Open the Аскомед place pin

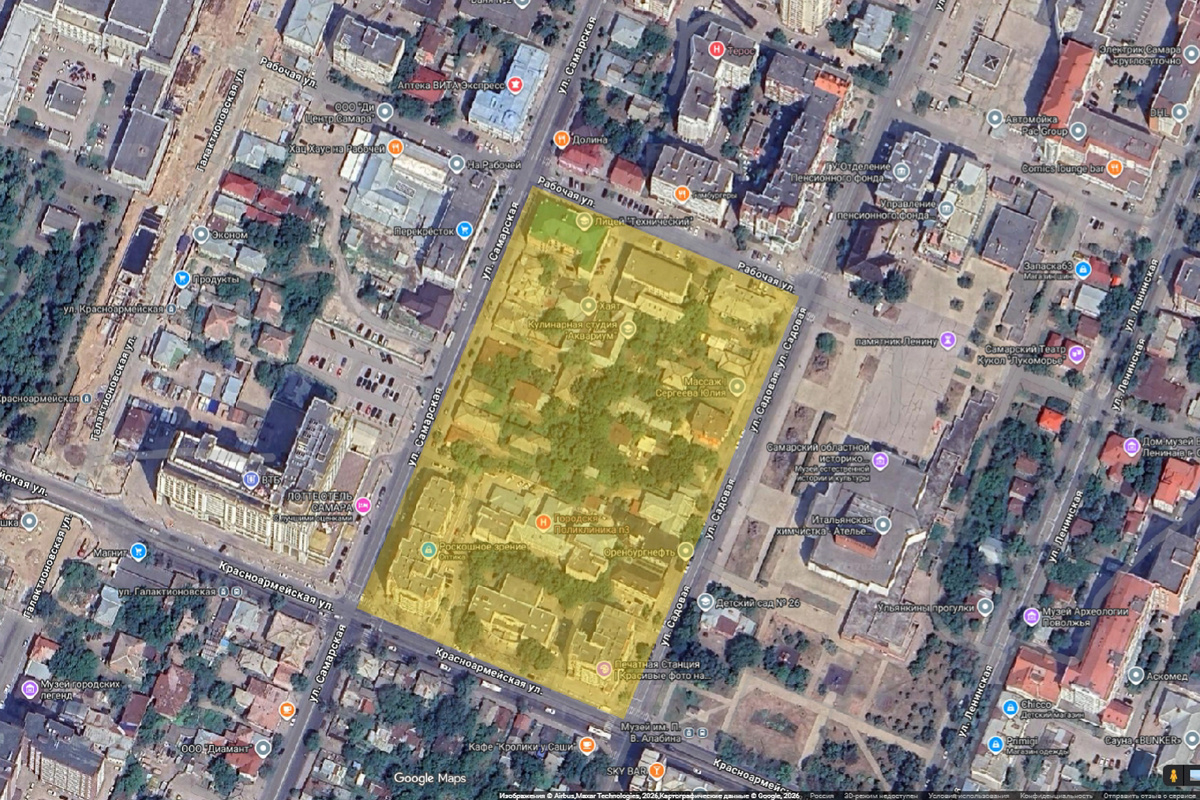pyautogui.click(x=1135, y=675)
